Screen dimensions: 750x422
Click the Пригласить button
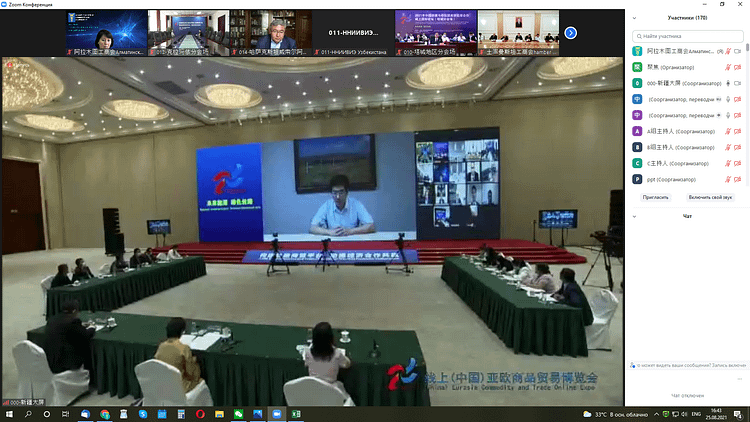pyautogui.click(x=655, y=197)
